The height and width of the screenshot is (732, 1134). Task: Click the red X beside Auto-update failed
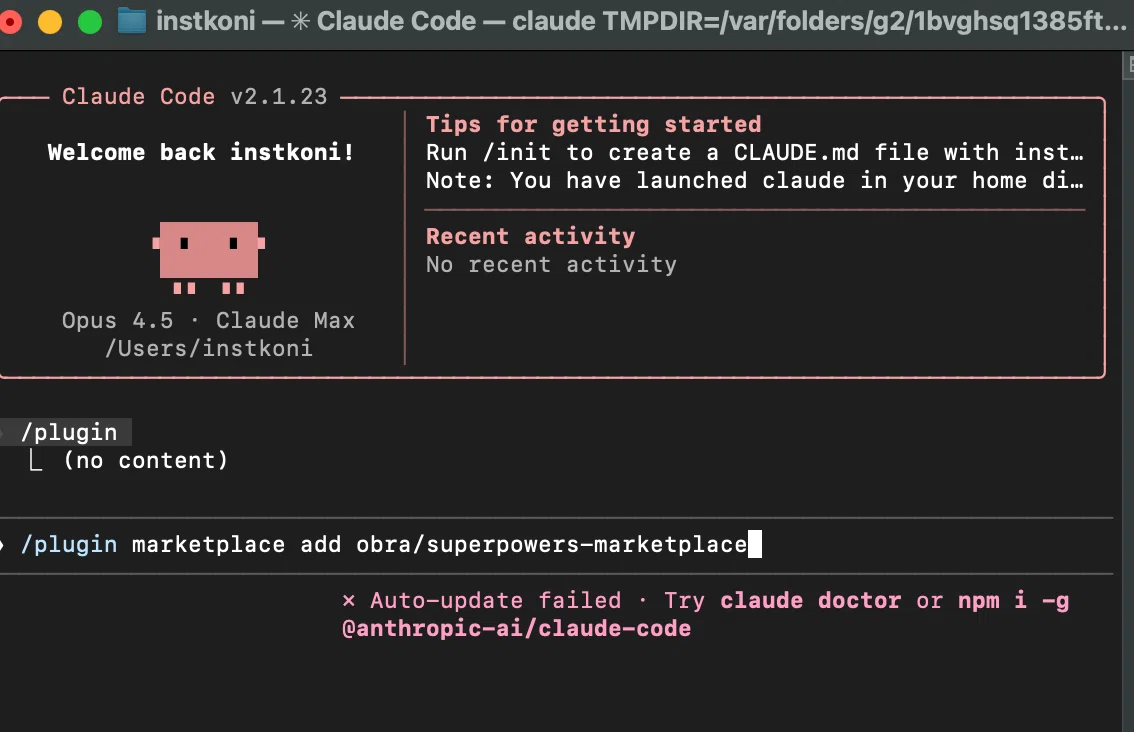point(349,600)
